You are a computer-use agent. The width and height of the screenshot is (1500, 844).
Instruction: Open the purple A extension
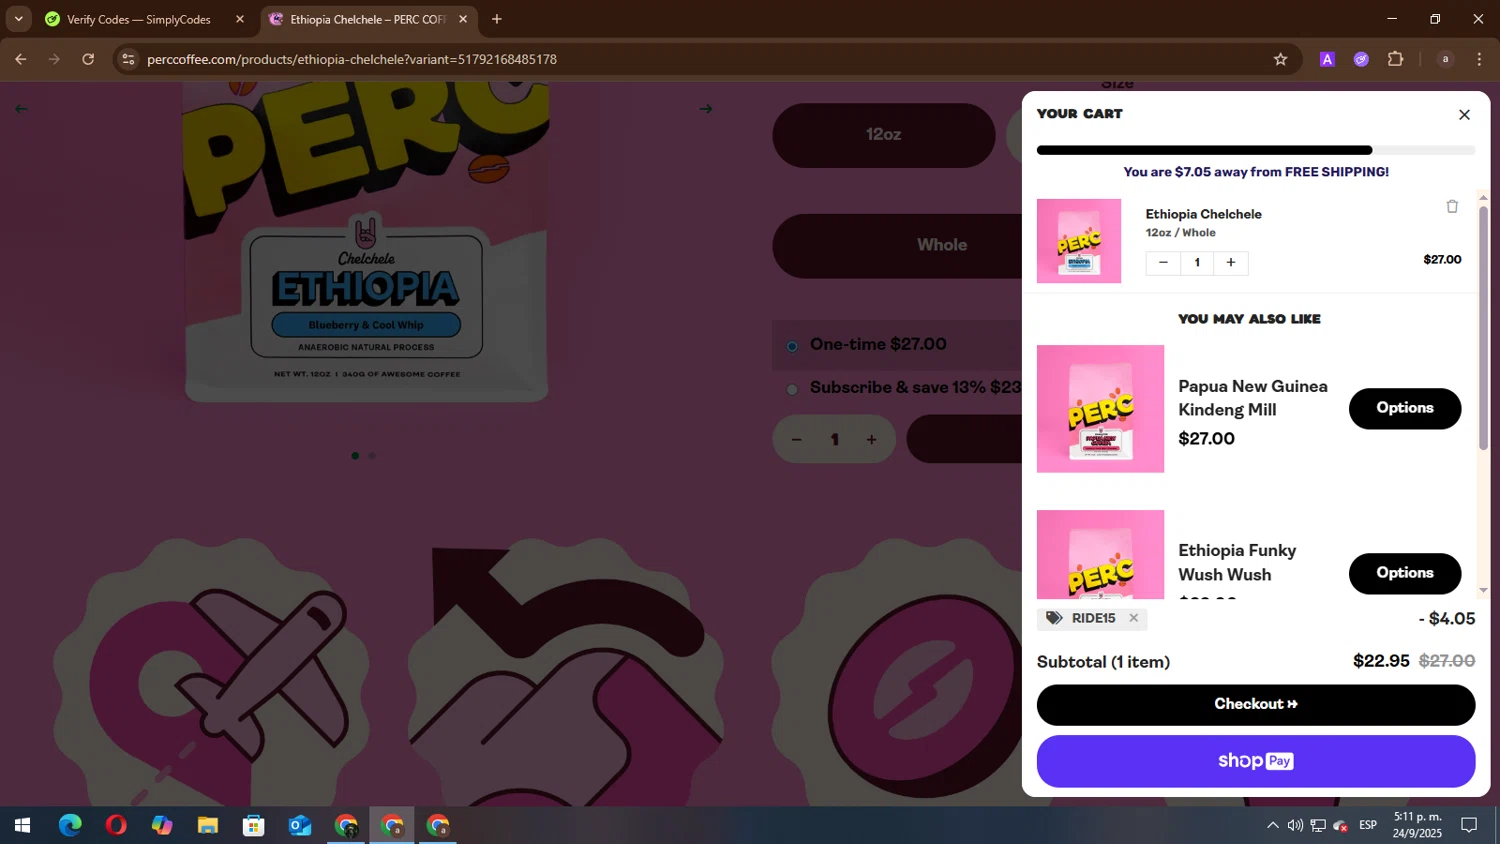(x=1327, y=59)
